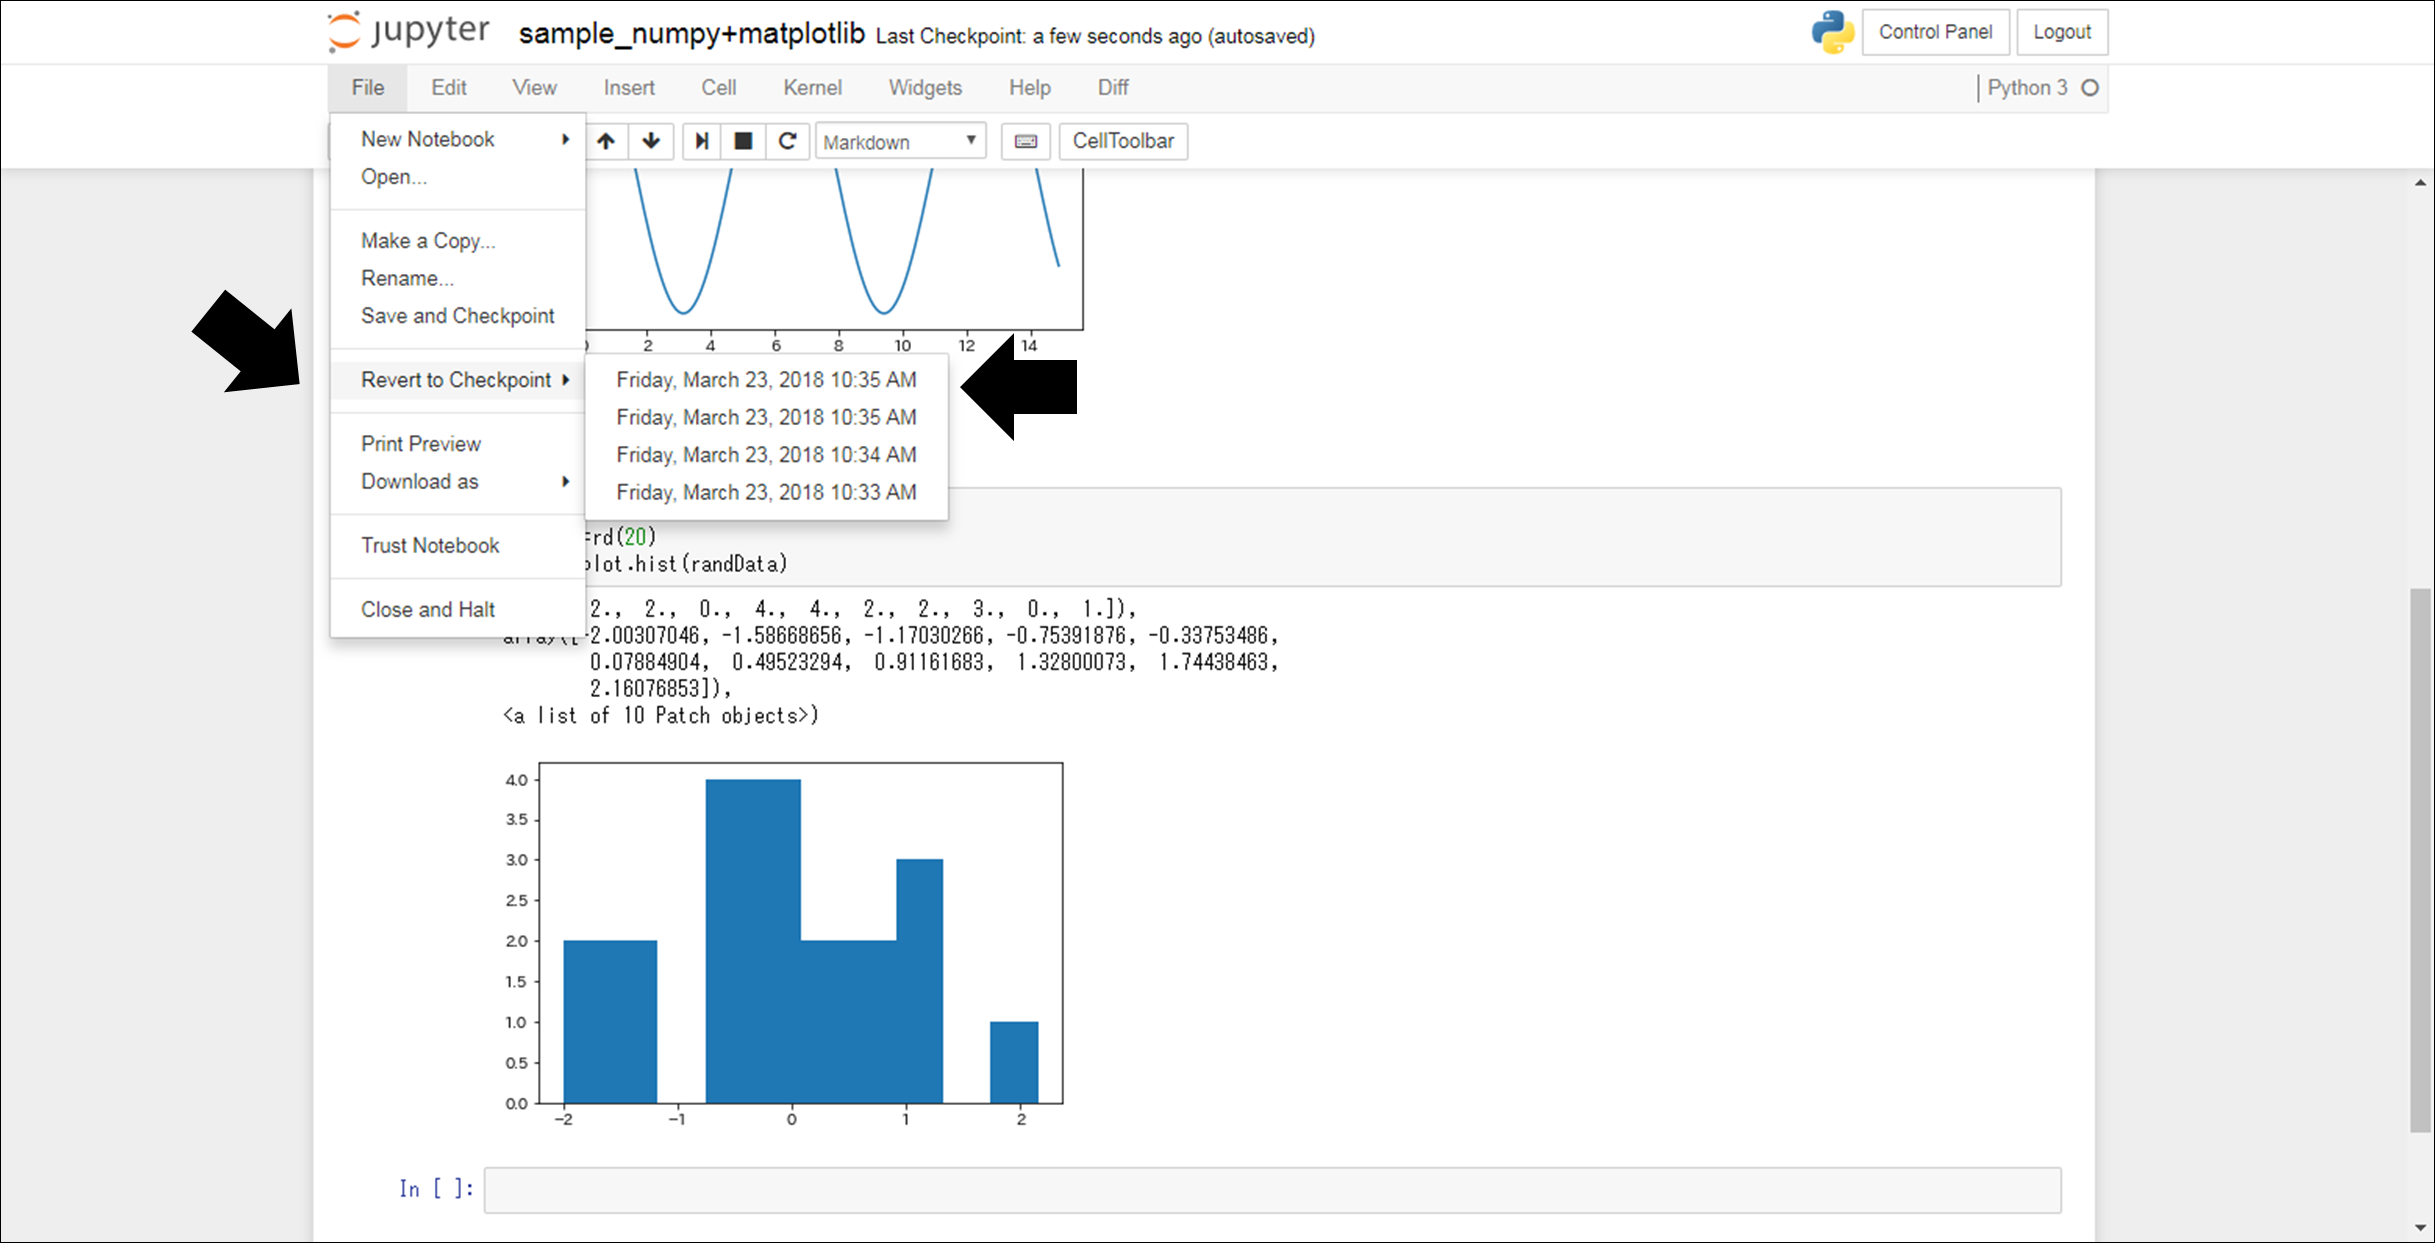Select Print Preview

[458, 444]
